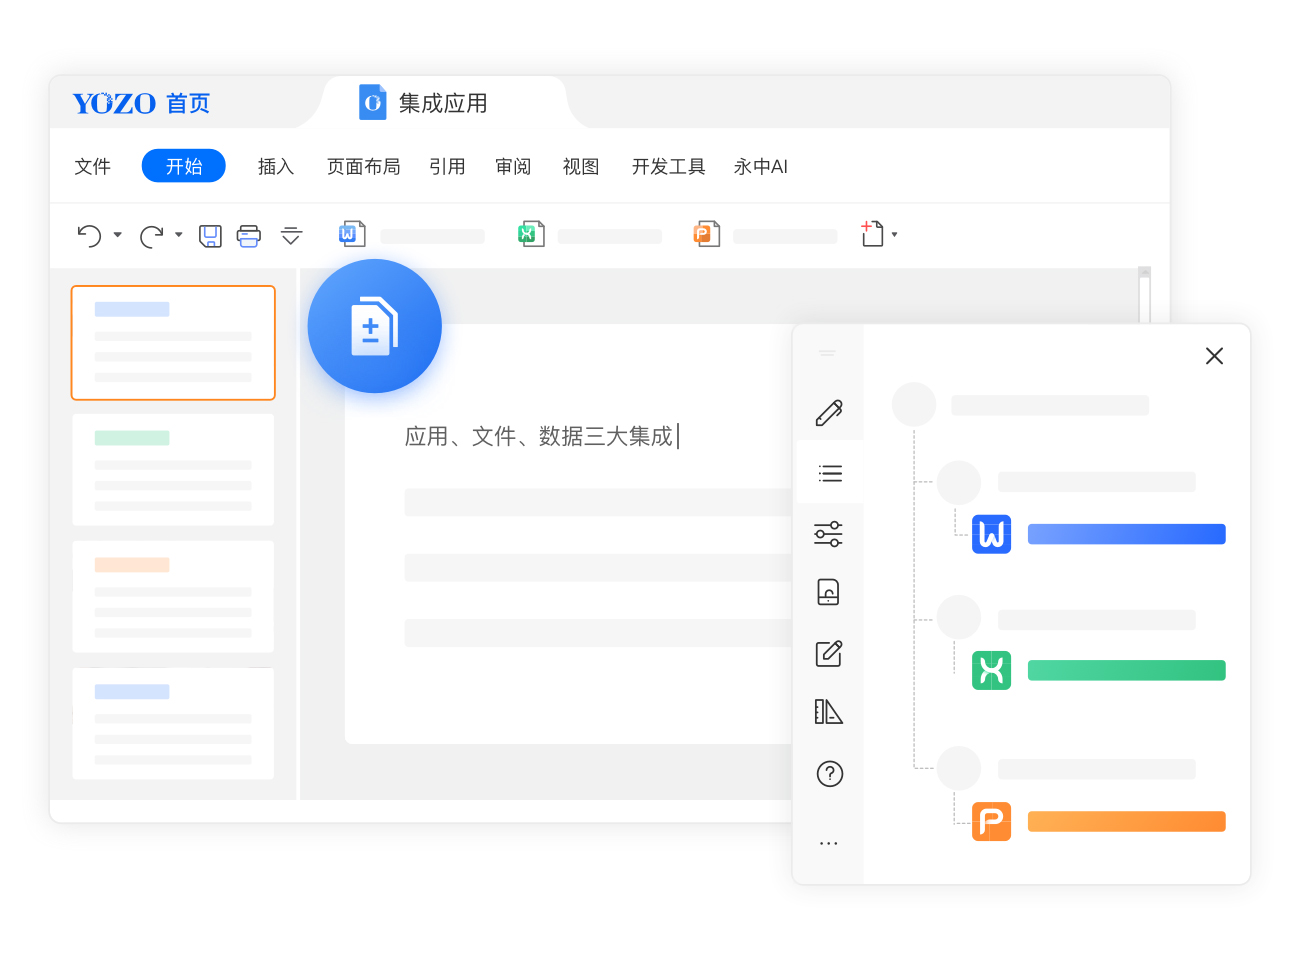Click the orange P presentation icon in toolbar
This screenshot has height=960, width=1300.
707,234
